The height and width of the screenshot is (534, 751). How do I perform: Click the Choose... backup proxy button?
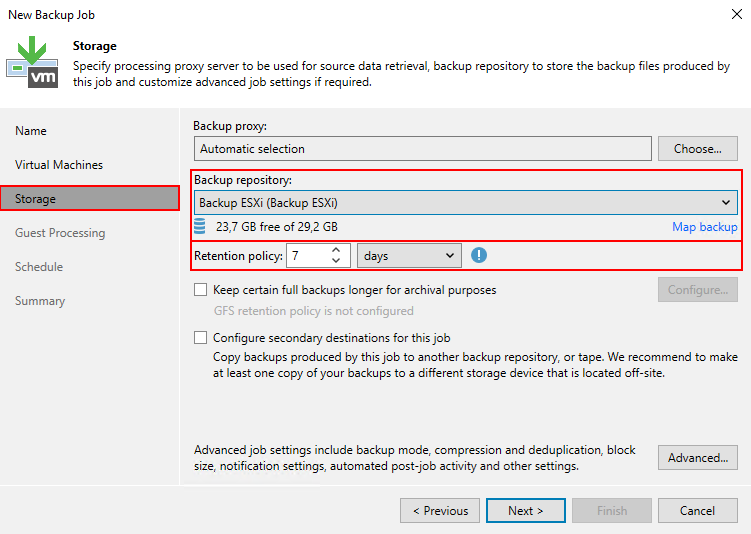click(697, 148)
